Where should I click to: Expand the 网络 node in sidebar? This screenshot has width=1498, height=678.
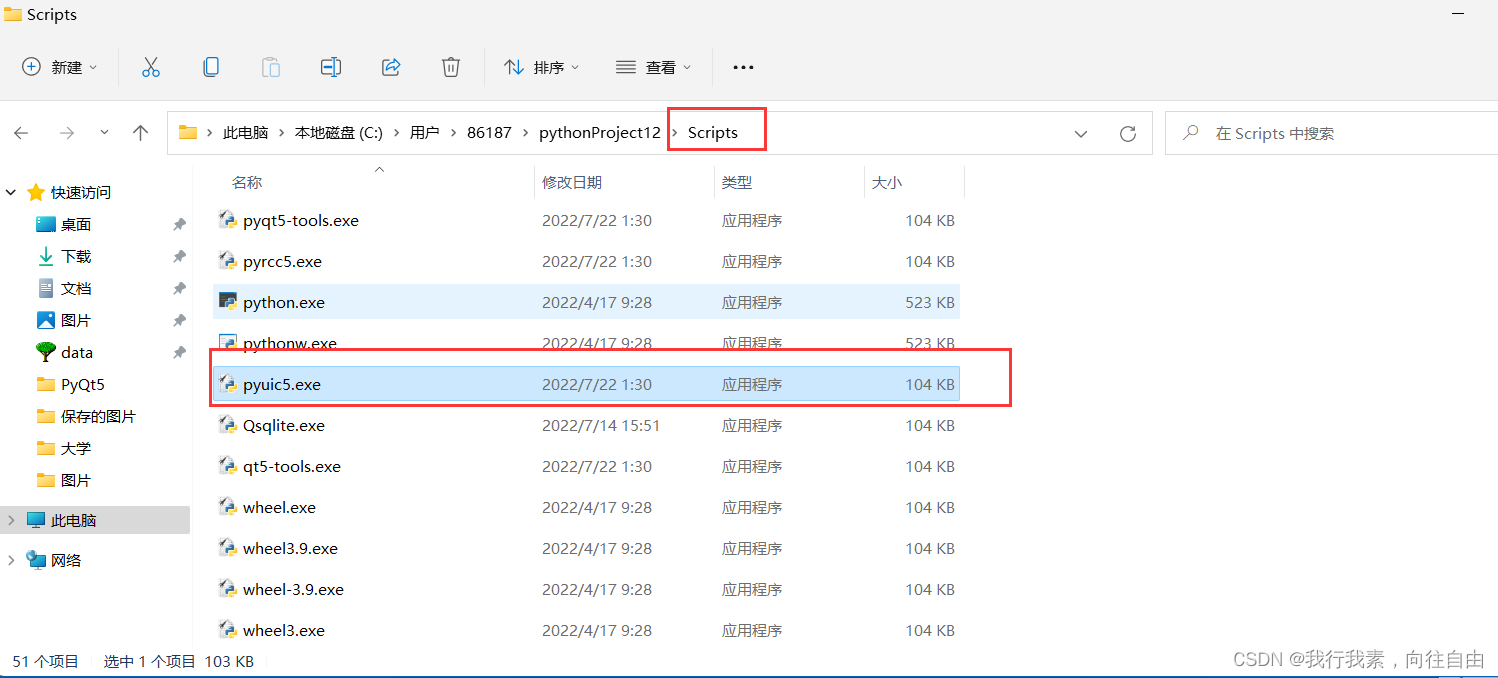pos(10,559)
